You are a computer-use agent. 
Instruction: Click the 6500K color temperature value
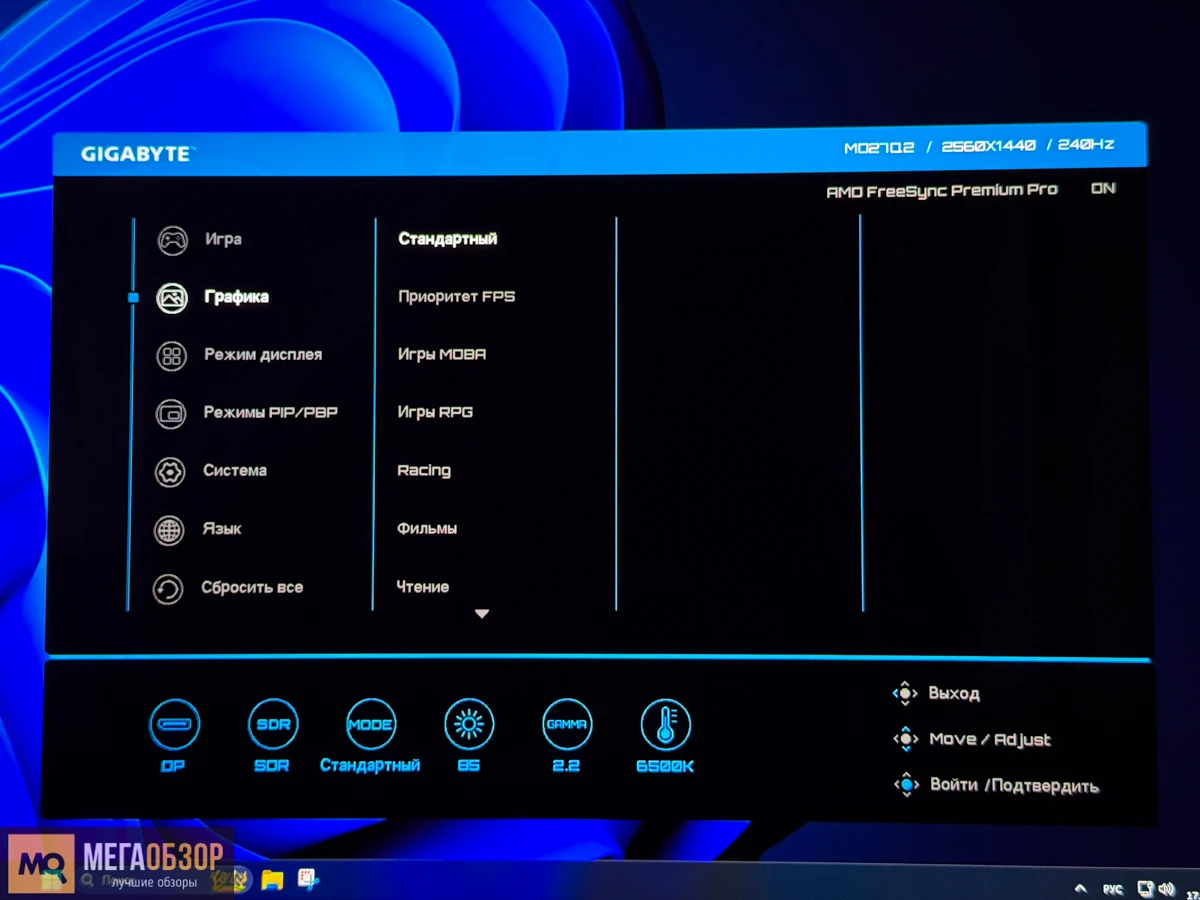[x=665, y=767]
